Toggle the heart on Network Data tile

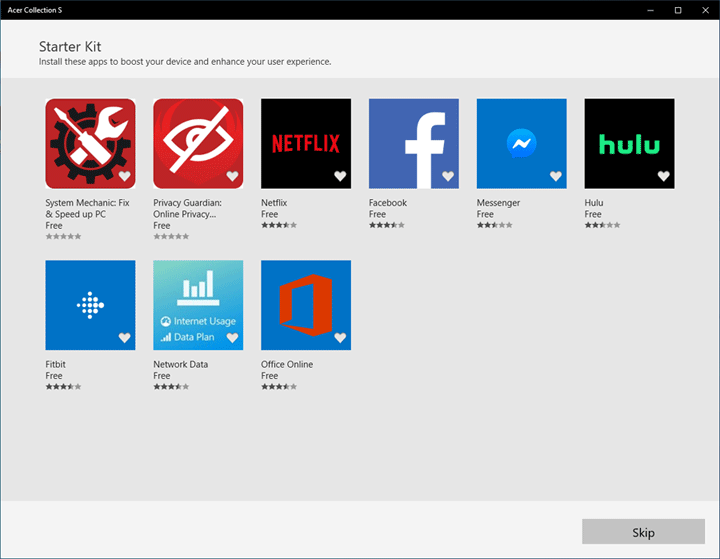click(x=232, y=338)
